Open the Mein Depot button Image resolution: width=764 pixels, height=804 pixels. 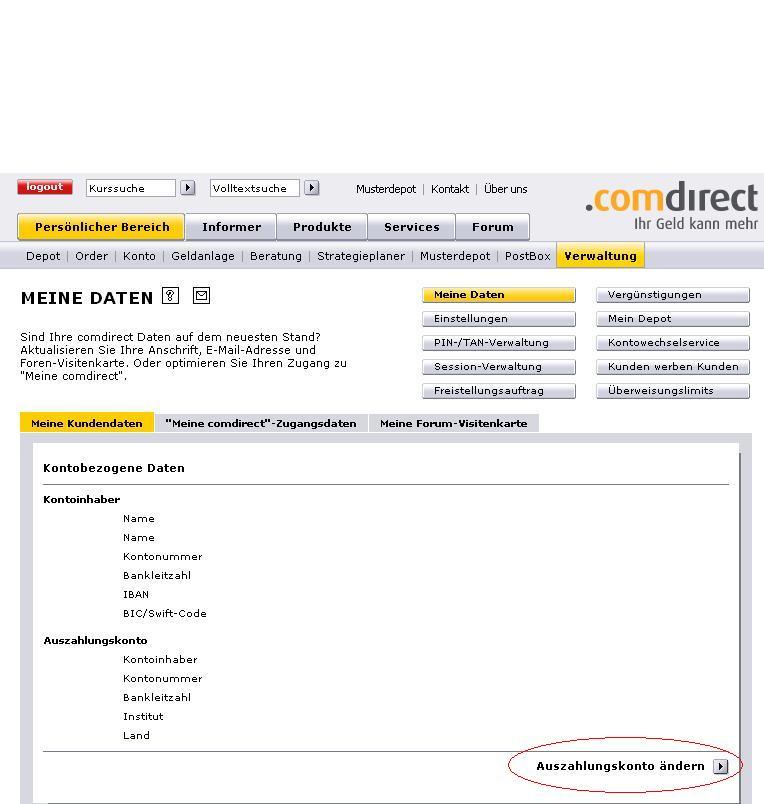(673, 319)
